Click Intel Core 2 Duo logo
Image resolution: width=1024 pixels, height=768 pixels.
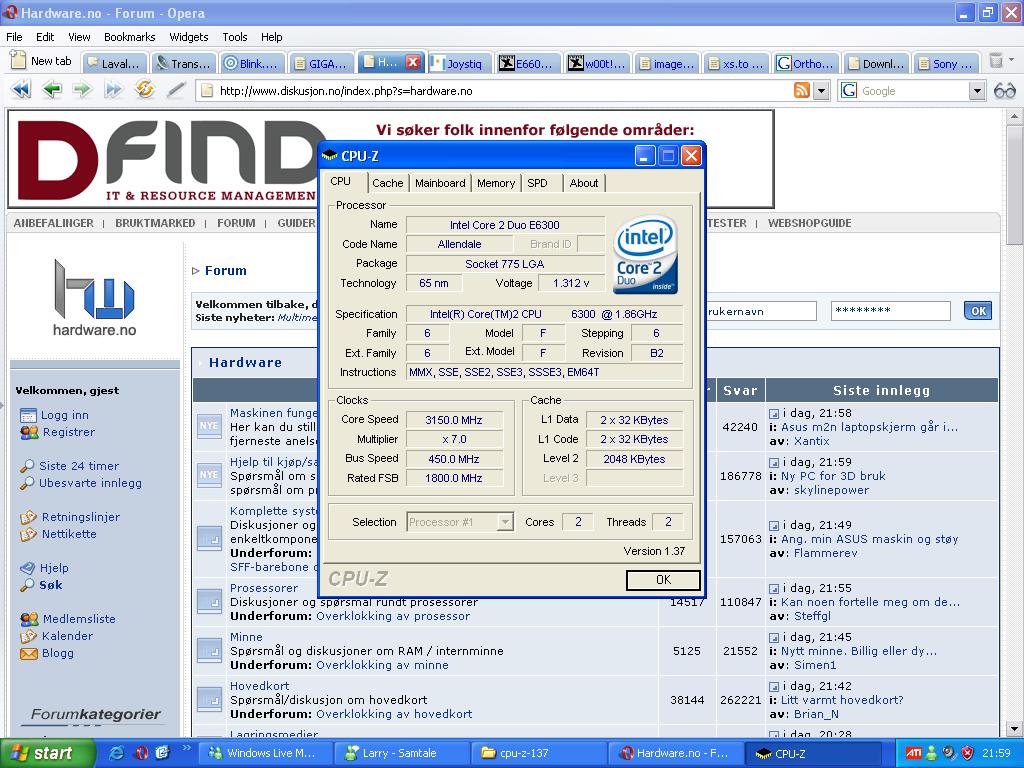tap(645, 254)
